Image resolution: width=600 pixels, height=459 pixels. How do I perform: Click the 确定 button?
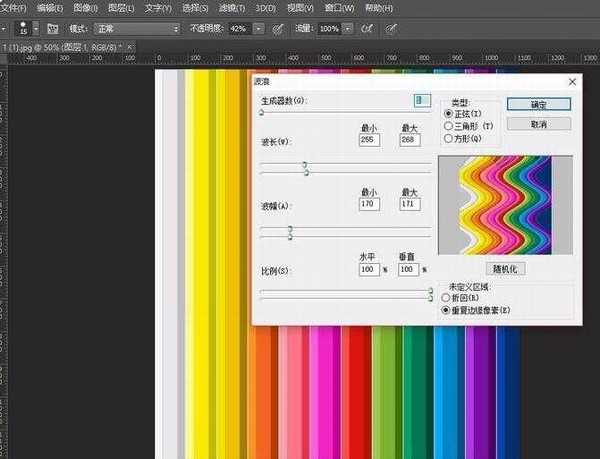pyautogui.click(x=538, y=104)
